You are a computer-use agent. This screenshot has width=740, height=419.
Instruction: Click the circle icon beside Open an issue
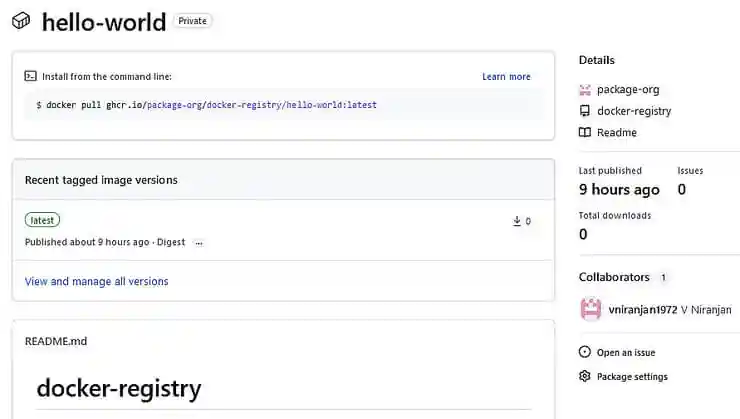[585, 352]
